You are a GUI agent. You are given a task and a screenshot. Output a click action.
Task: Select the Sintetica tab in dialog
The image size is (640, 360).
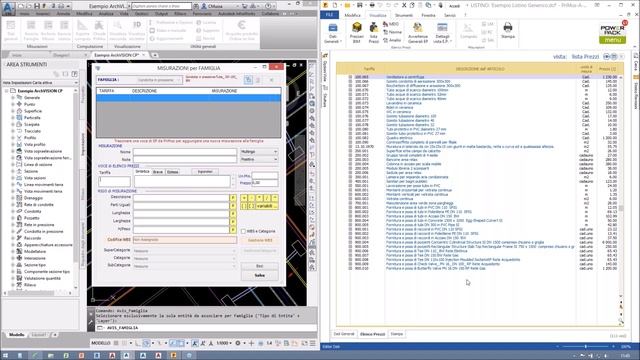(142, 172)
